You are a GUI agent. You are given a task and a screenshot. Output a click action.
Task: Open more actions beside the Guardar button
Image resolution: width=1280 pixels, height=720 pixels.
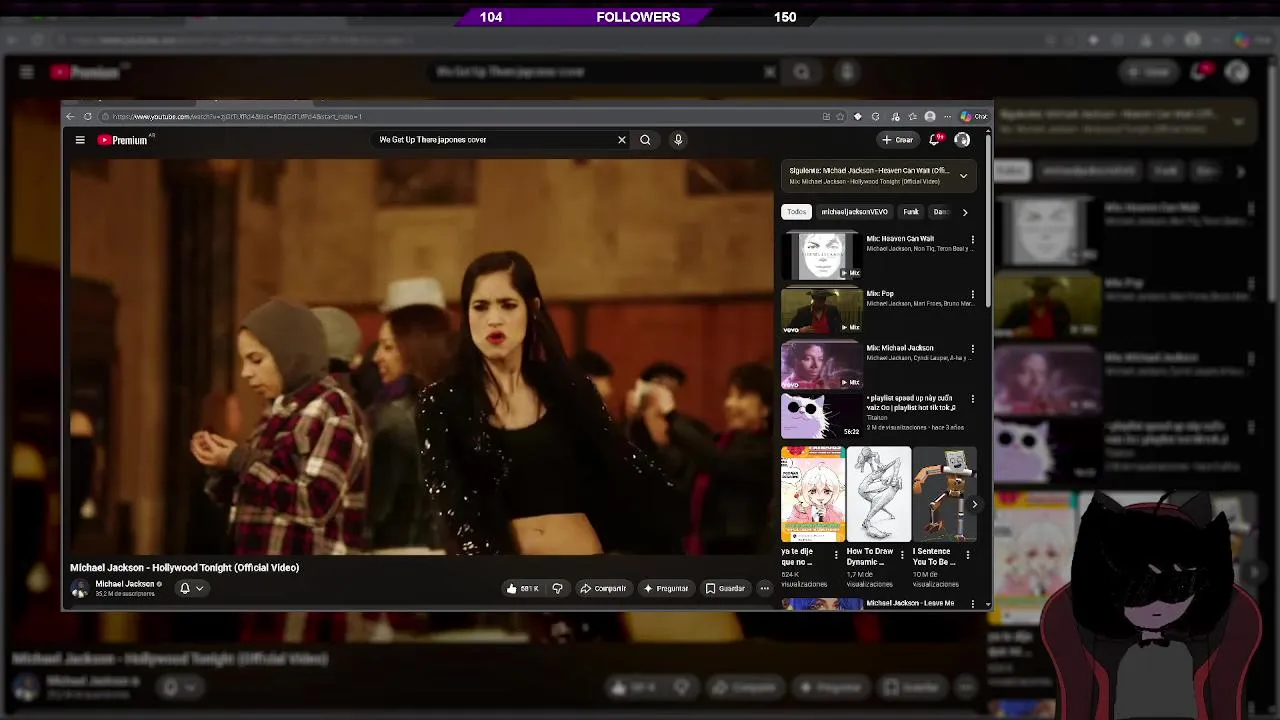coord(764,588)
